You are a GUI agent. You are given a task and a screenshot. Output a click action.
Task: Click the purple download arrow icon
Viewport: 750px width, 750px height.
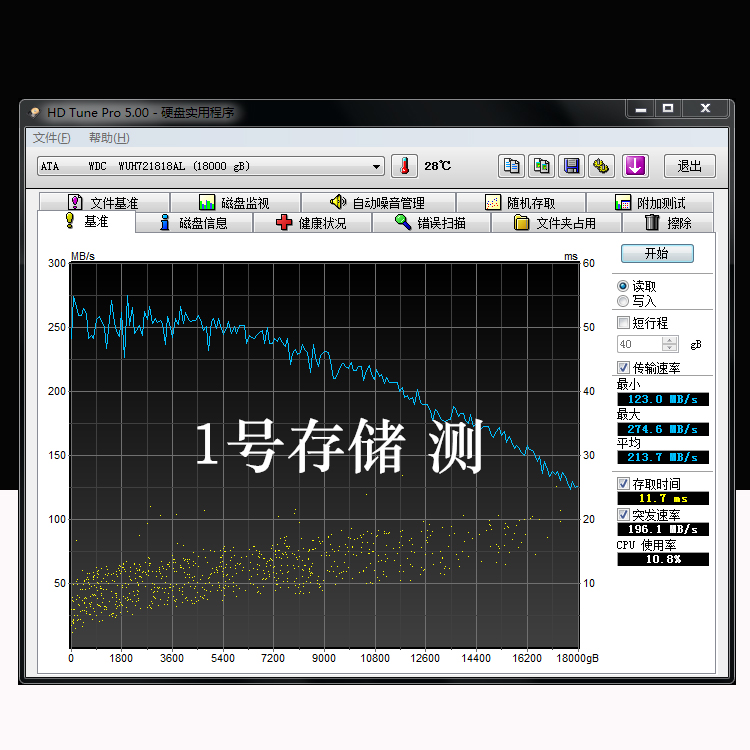pos(635,166)
